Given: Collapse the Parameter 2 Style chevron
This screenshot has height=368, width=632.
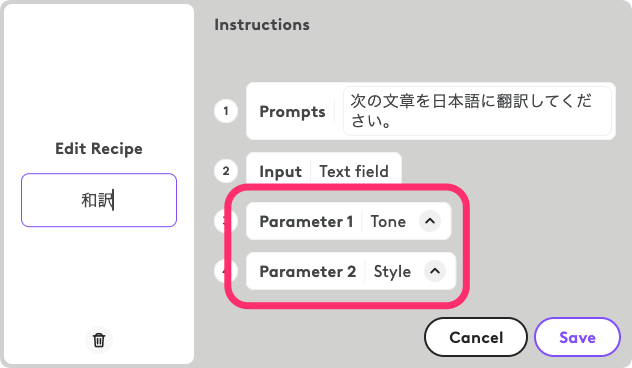Looking at the screenshot, I should coord(435,271).
